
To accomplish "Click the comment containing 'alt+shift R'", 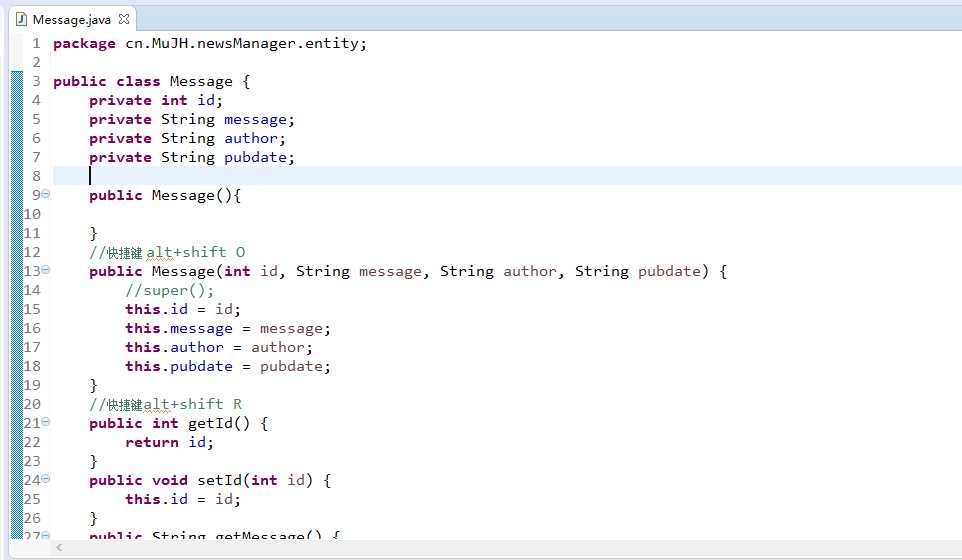I will point(166,404).
